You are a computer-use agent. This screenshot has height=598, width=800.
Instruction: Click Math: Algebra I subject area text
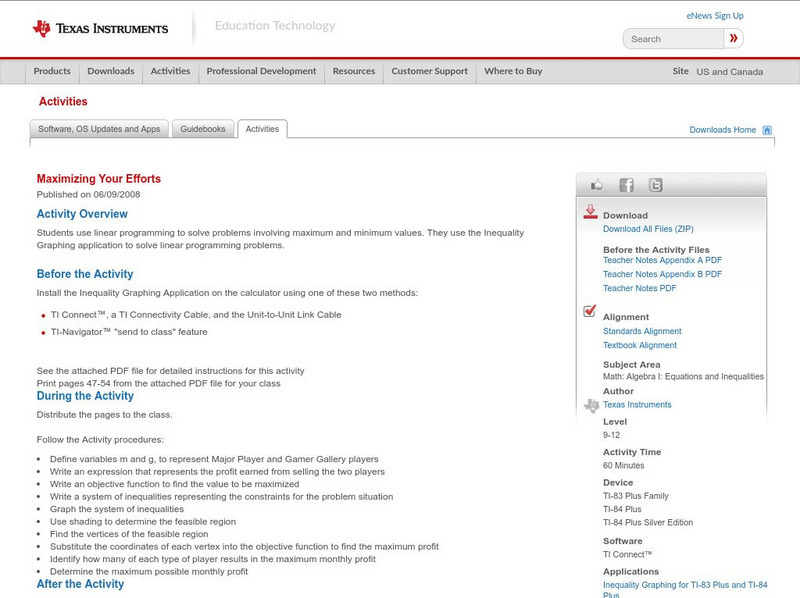(683, 377)
